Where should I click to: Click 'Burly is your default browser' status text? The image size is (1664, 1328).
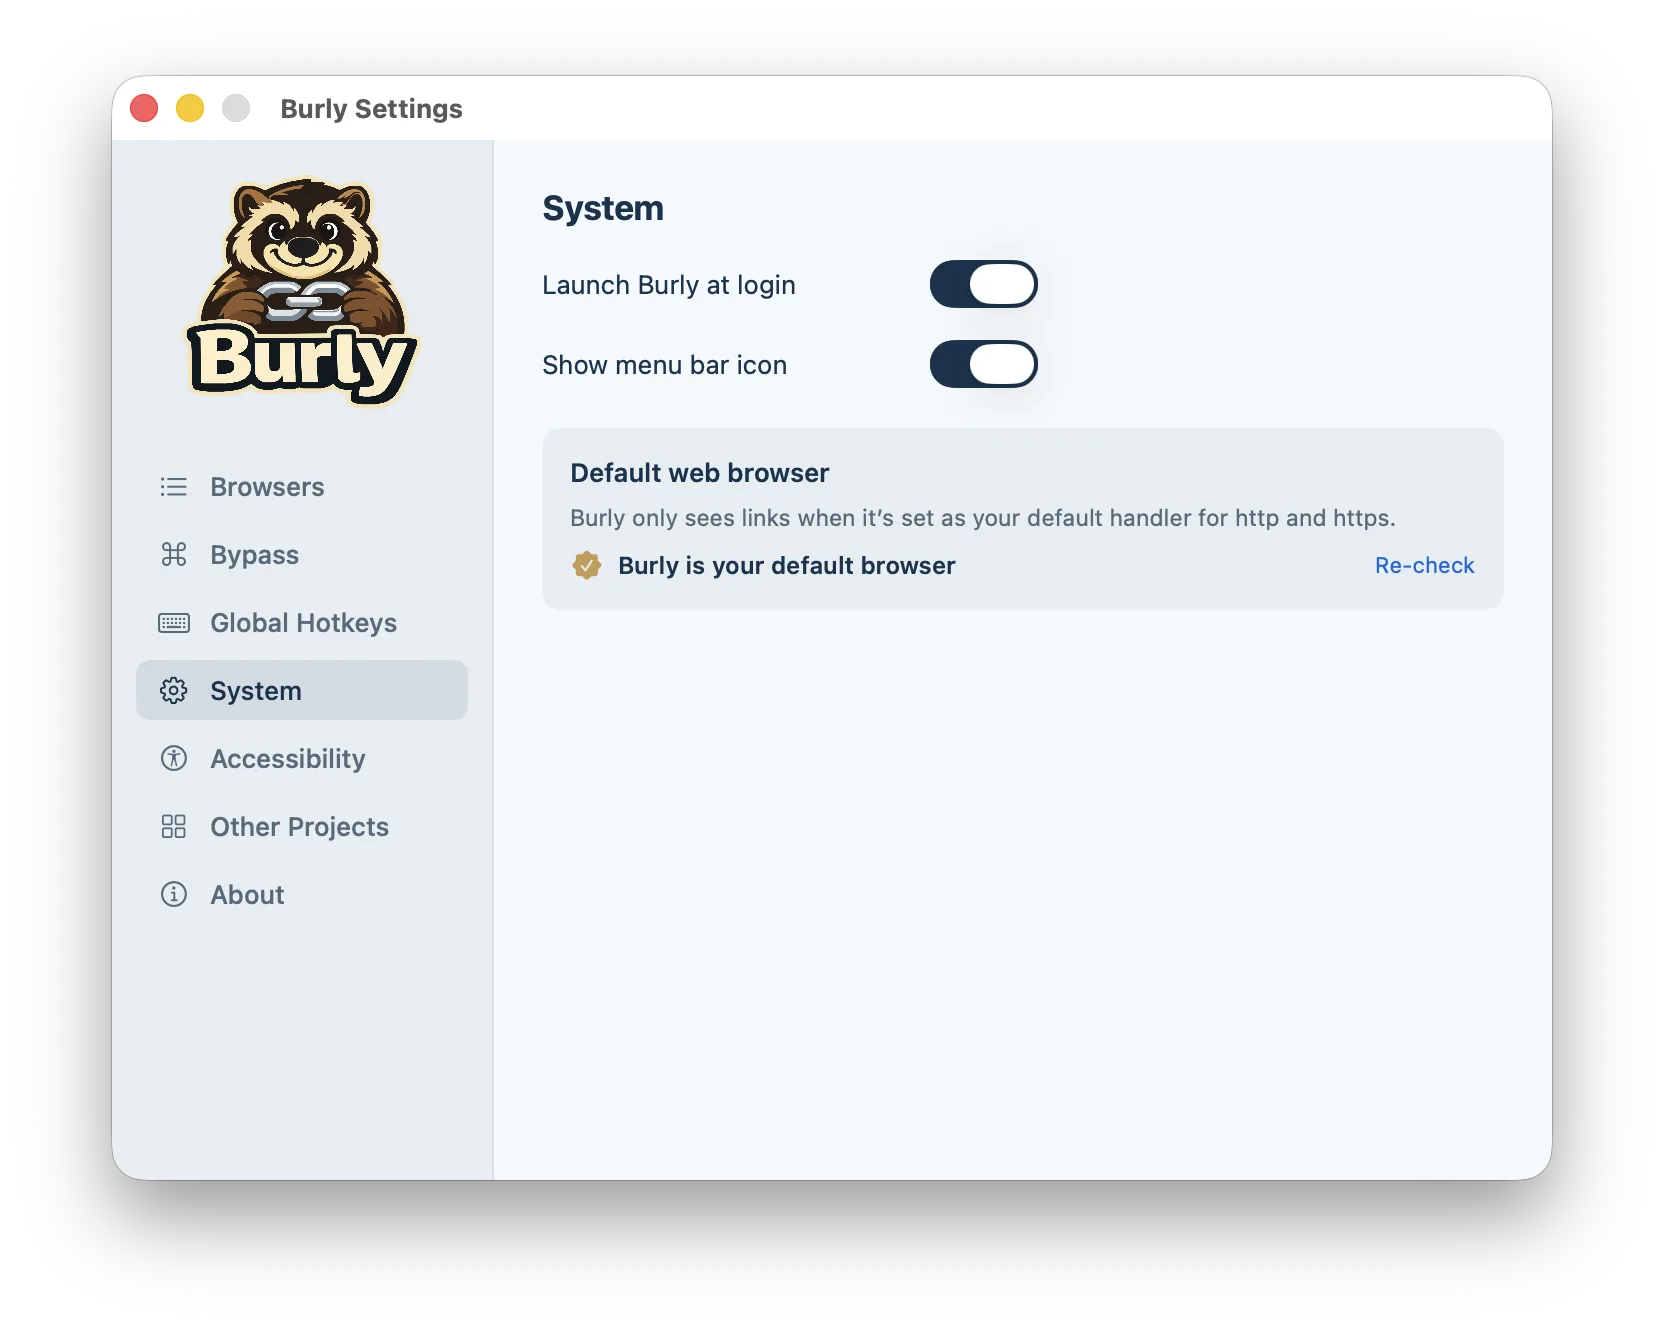(x=787, y=566)
